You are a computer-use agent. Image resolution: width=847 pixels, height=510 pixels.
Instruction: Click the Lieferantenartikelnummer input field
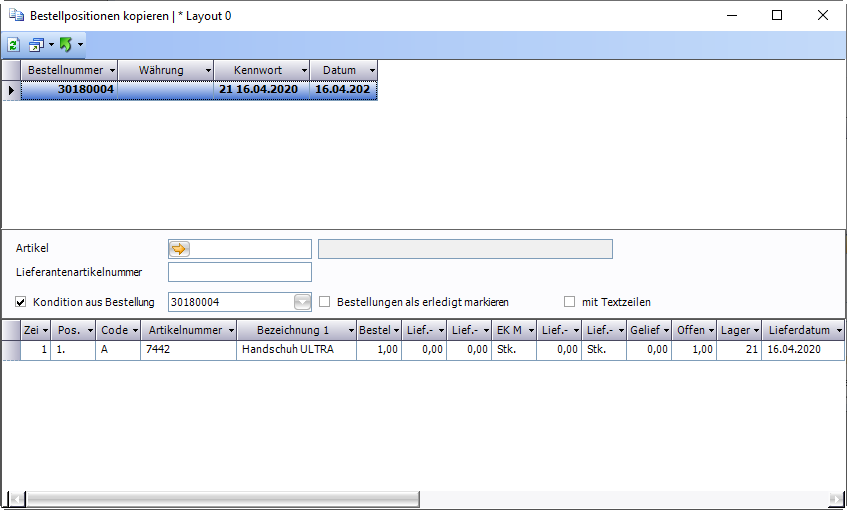pyautogui.click(x=240, y=272)
